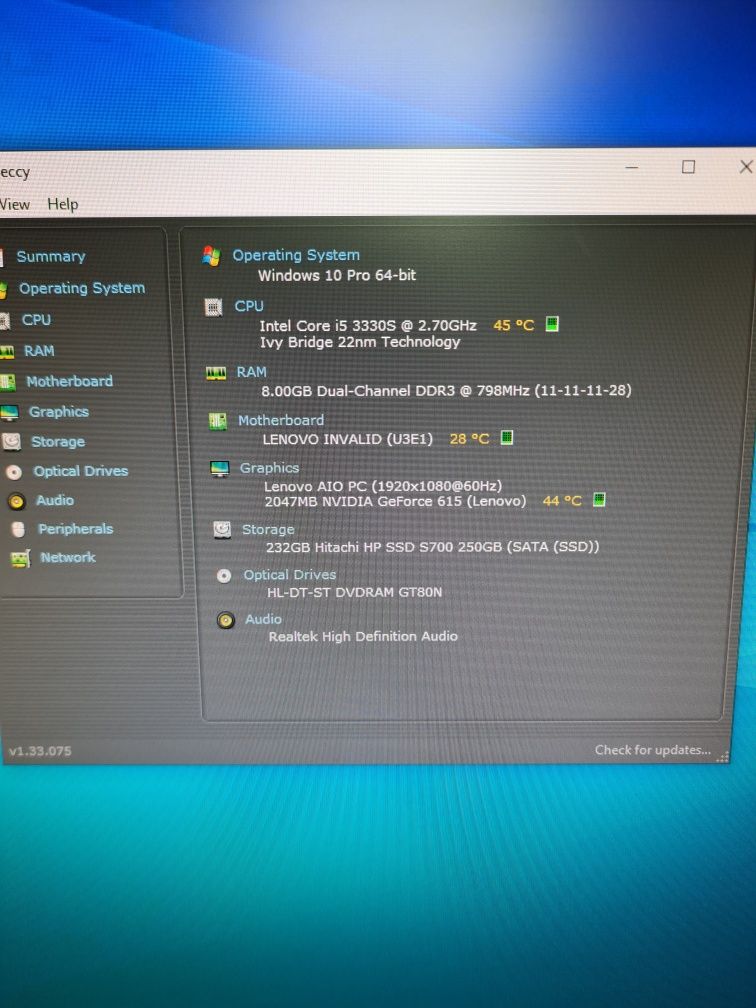Open the Graphics heading in summary
The image size is (756, 1008).
click(269, 468)
